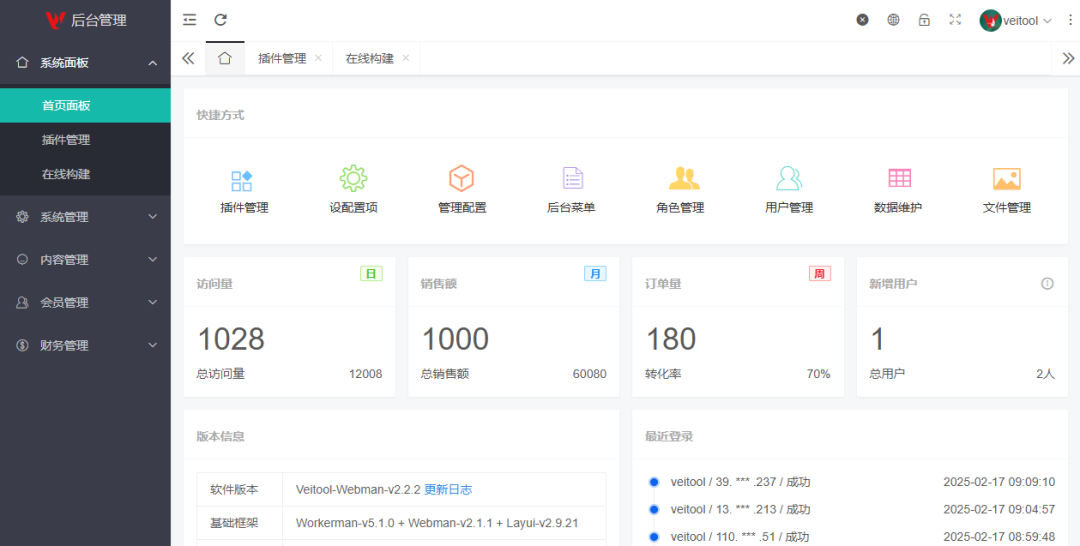Screen dimensions: 1080x546
Task: Click the 月 badge on 销售额 card
Action: (595, 273)
